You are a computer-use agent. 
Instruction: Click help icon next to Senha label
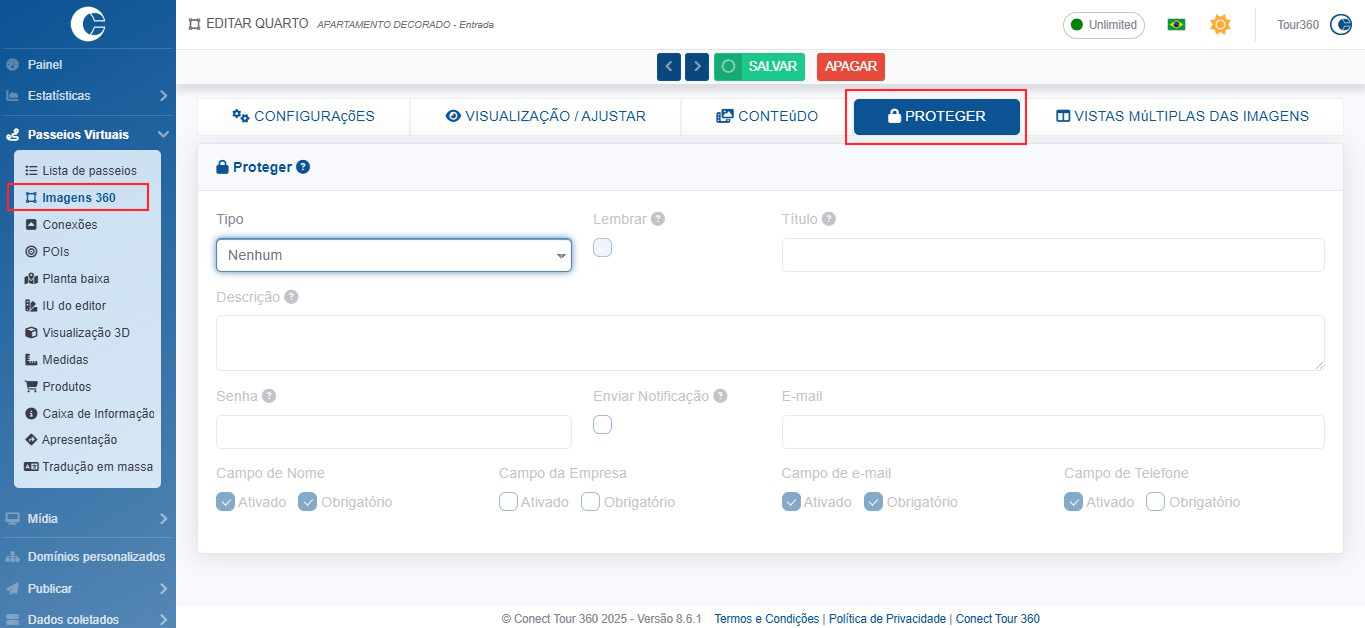(269, 396)
